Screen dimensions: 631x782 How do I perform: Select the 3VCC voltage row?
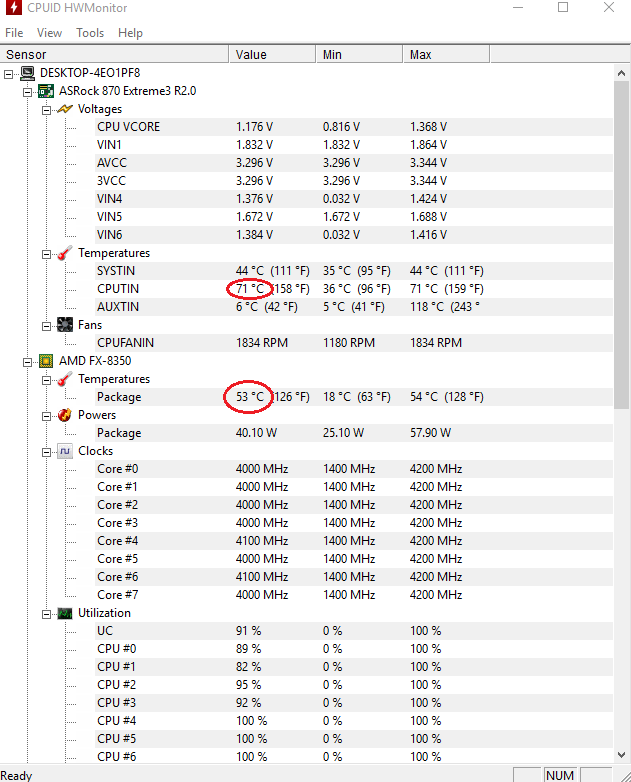click(x=354, y=181)
